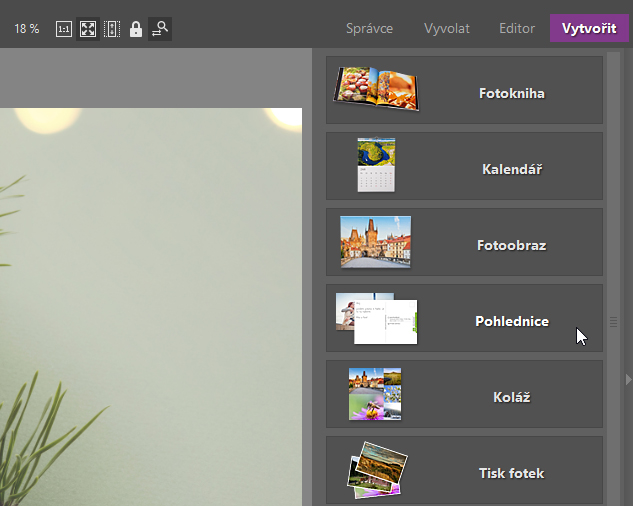The width and height of the screenshot is (633, 506).
Task: Fit image to whole screen icon
Action: point(88,29)
